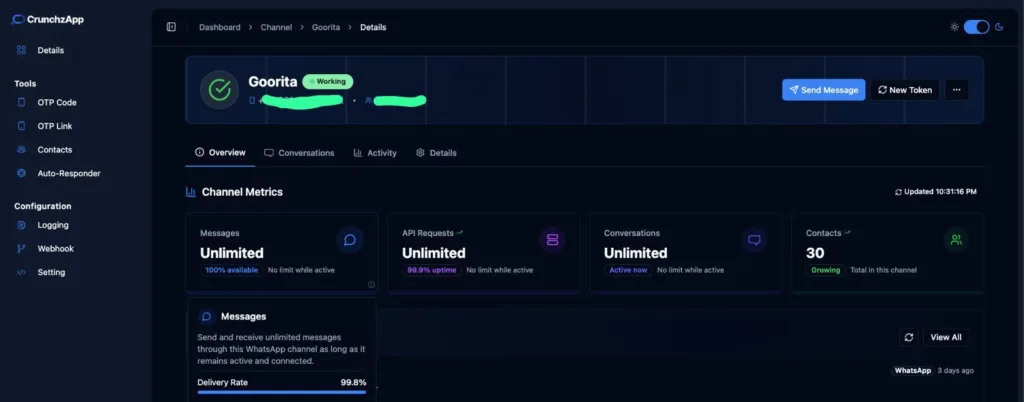Click the Logging icon
Image resolution: width=1024 pixels, height=402 pixels.
coord(22,225)
